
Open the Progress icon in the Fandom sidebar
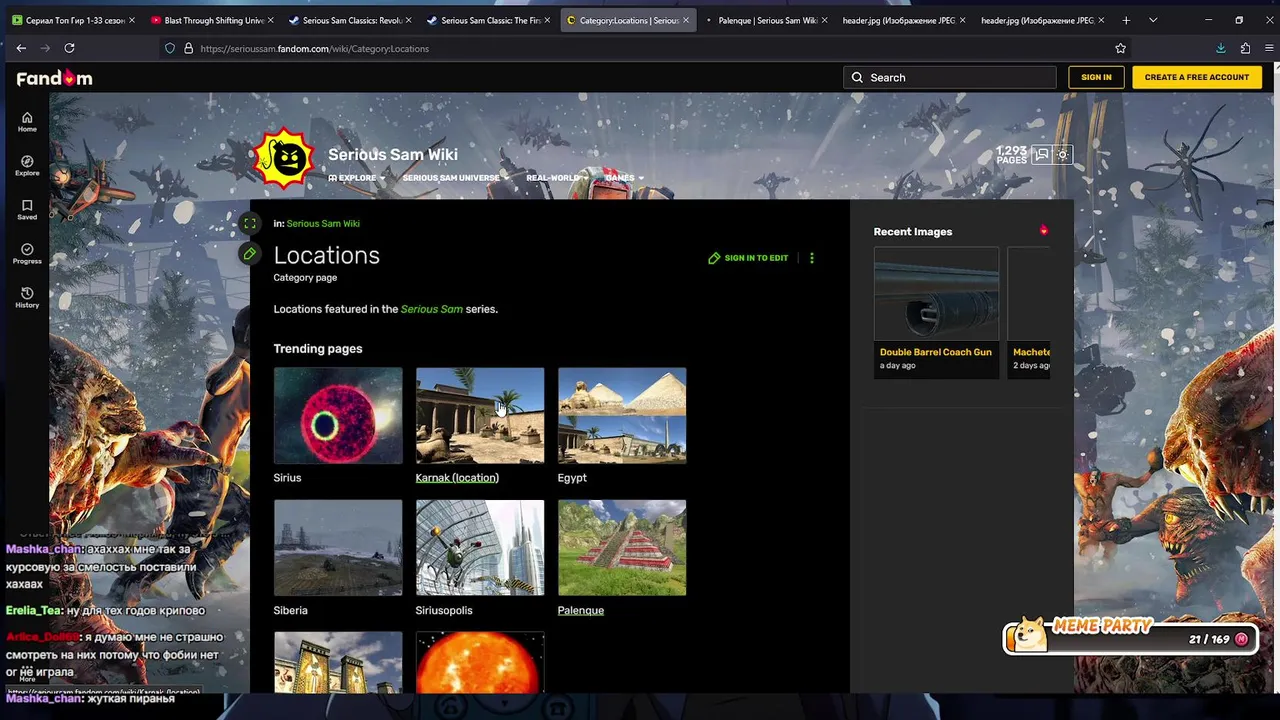pos(27,254)
